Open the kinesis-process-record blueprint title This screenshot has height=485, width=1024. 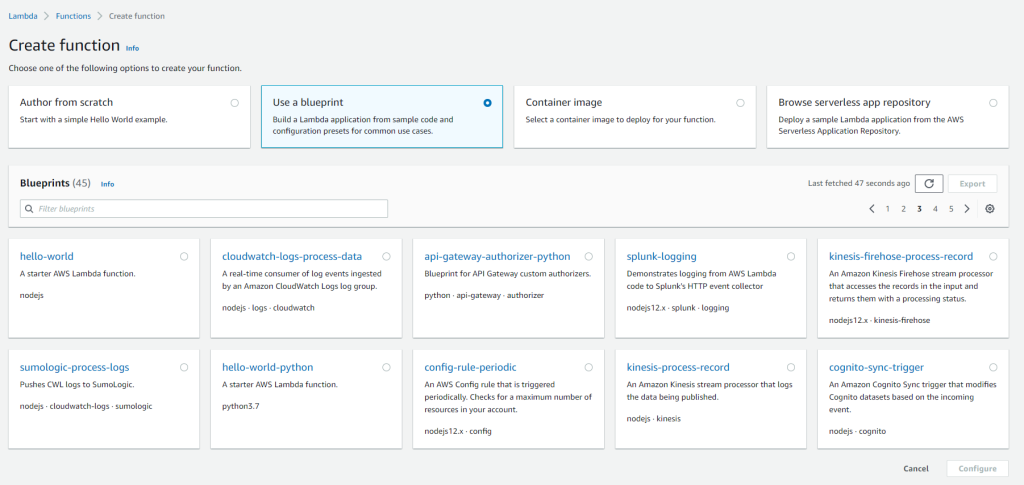[678, 367]
